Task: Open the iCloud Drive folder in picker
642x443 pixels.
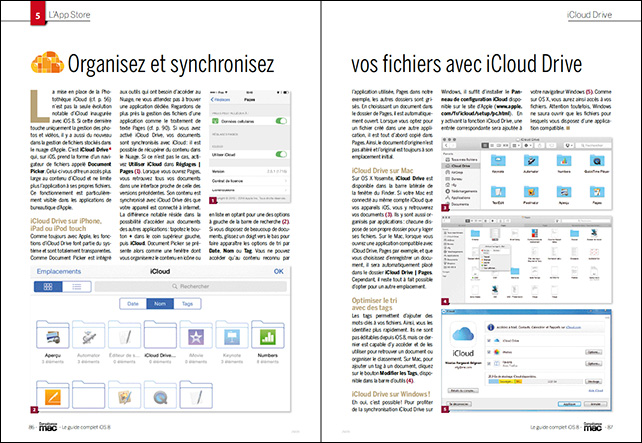Action: (x=160, y=334)
